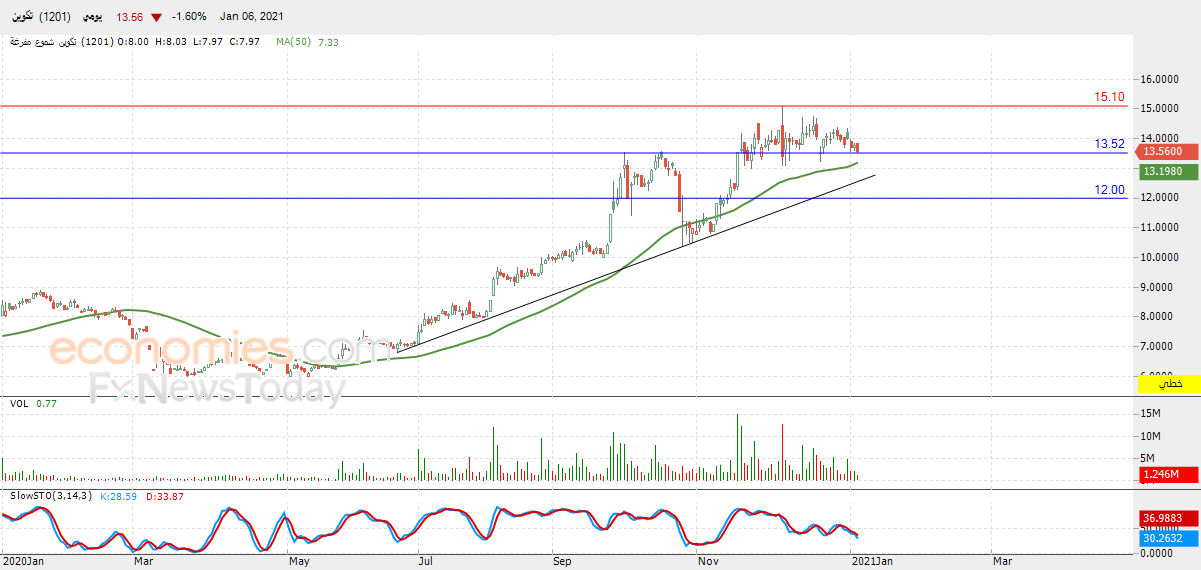Click the Jan 06, 2021 date label
This screenshot has height=570, width=1201.
[245, 16]
